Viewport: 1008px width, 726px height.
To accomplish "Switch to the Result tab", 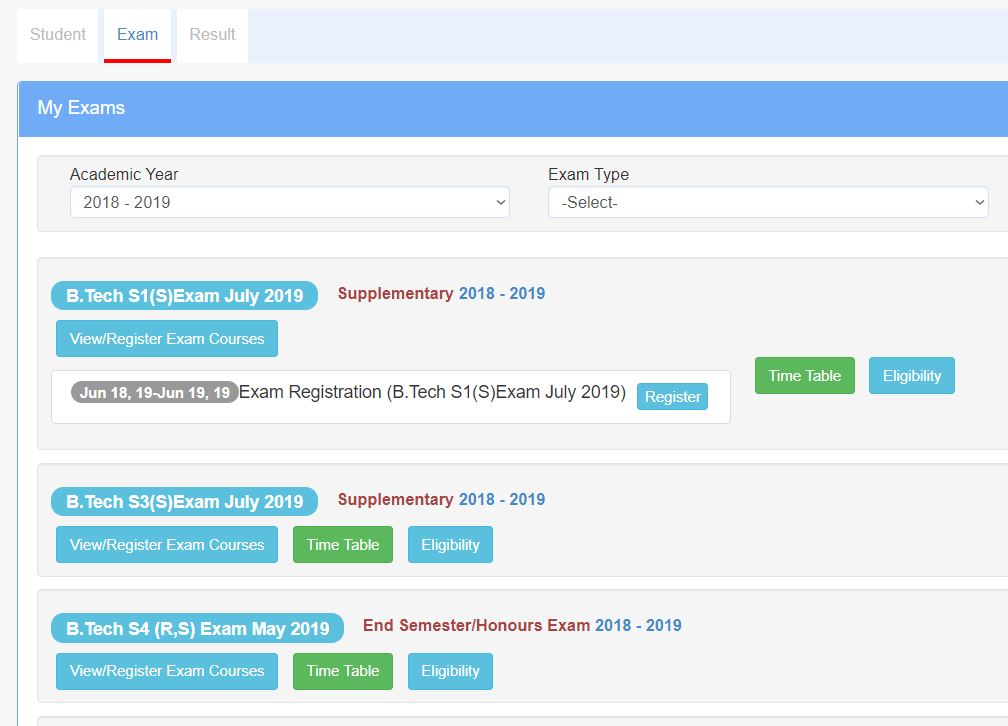I will pos(211,34).
